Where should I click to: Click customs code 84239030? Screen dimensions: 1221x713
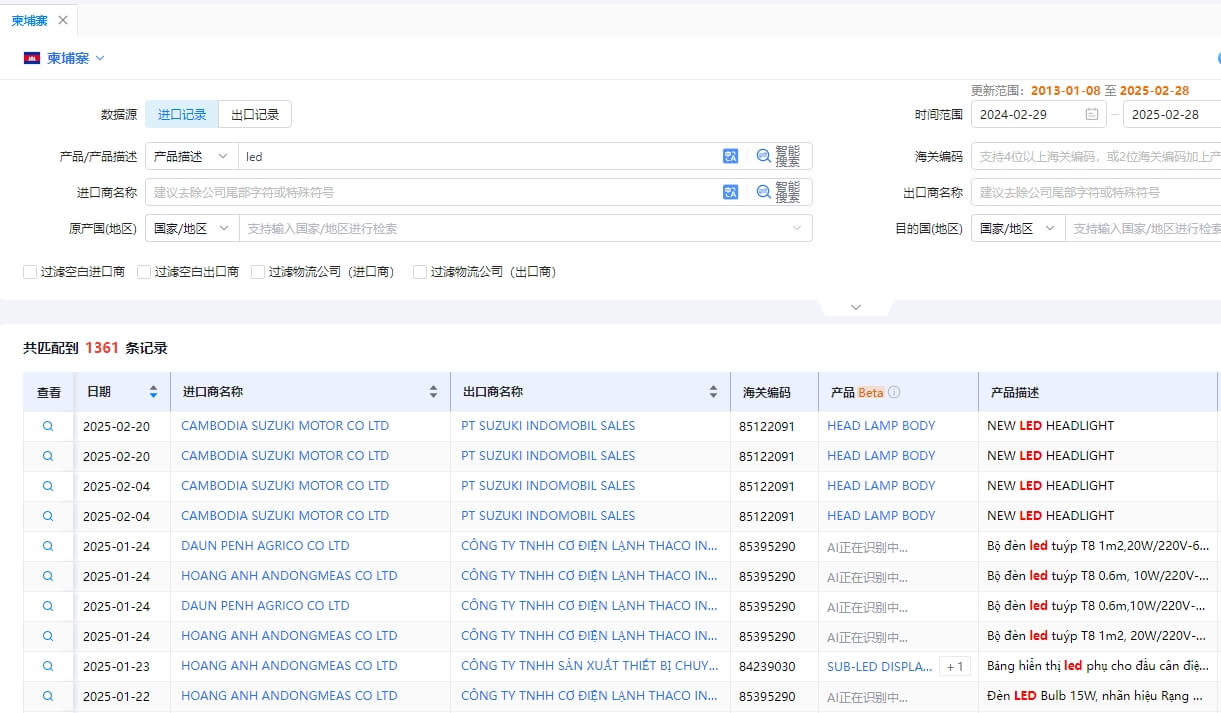[x=767, y=667]
